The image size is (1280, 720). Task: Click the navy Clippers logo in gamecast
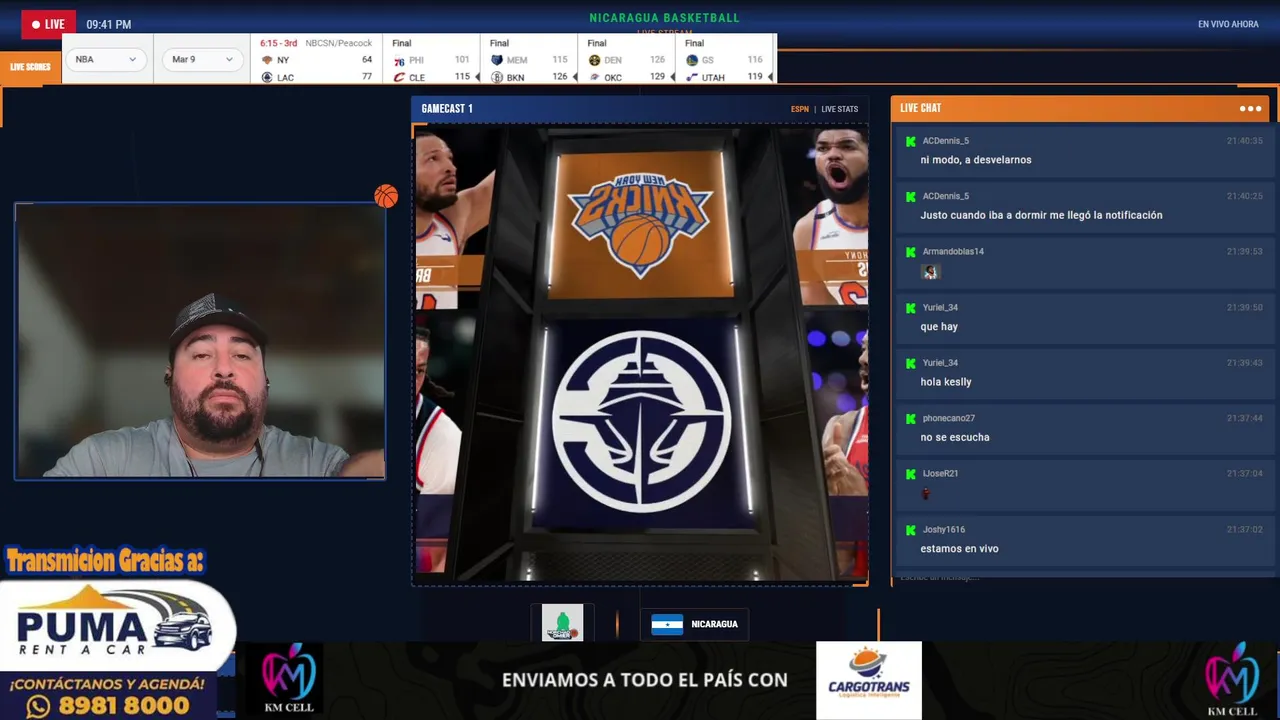click(642, 422)
